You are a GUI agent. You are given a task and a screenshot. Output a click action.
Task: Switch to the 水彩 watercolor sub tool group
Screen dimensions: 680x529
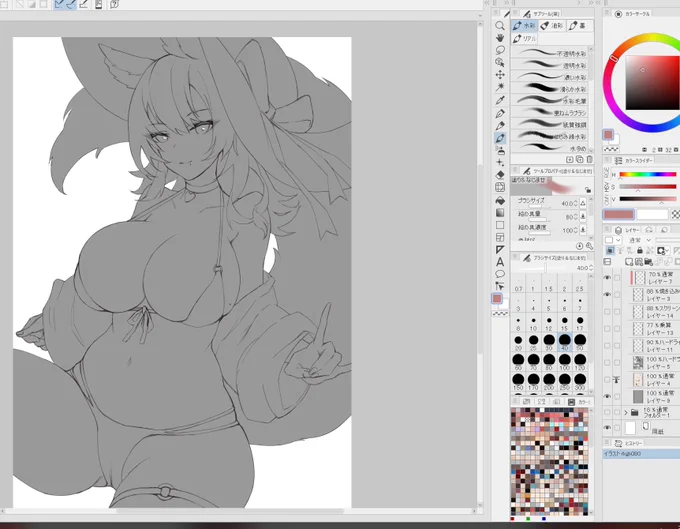click(524, 26)
